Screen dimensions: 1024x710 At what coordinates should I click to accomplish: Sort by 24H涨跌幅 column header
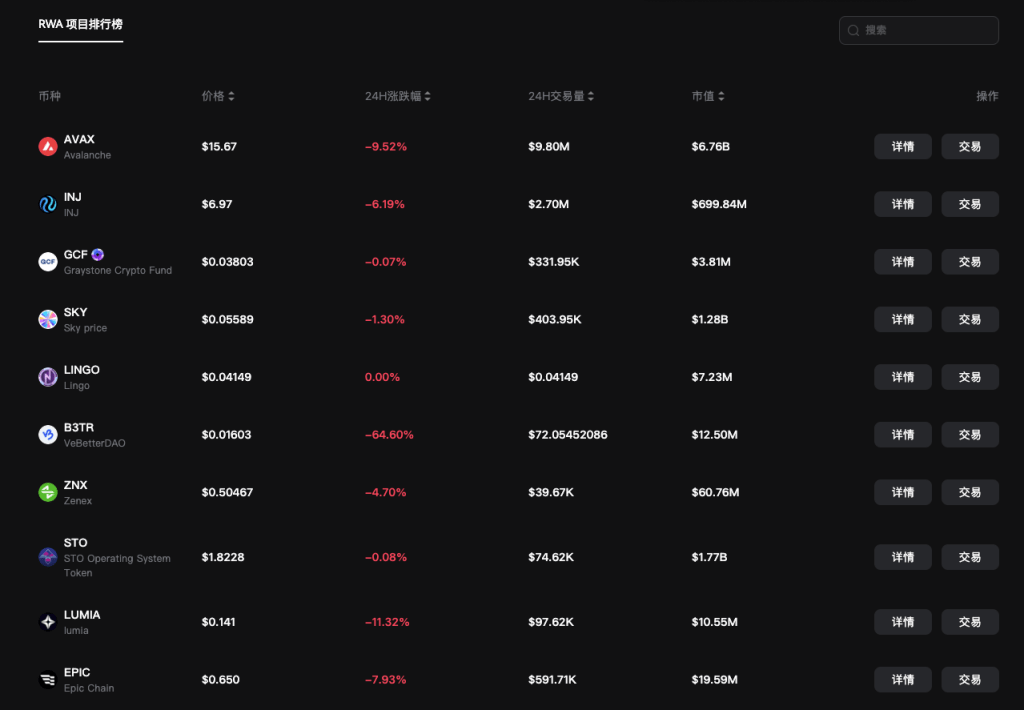click(398, 96)
